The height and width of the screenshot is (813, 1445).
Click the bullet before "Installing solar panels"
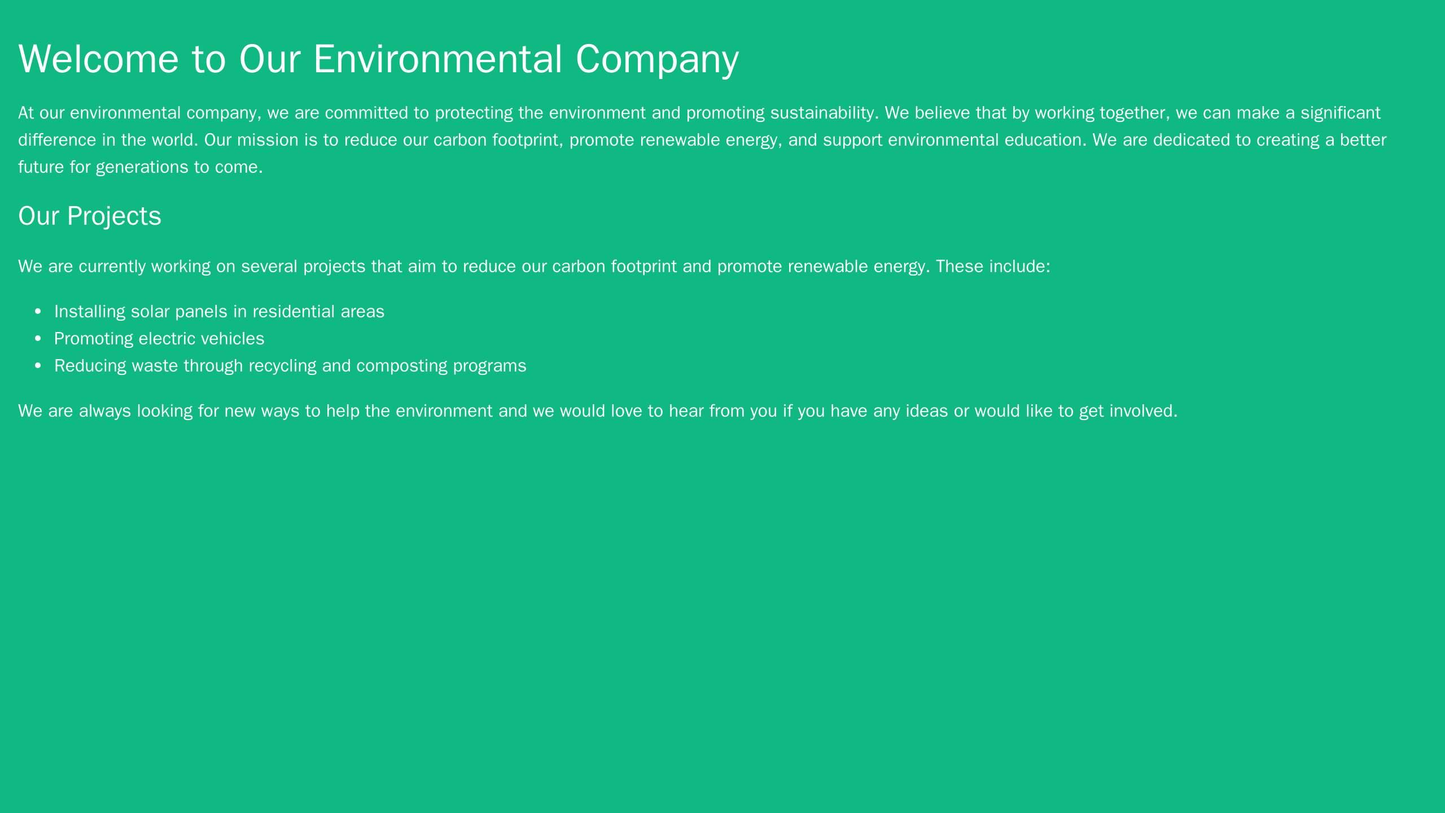(38, 312)
